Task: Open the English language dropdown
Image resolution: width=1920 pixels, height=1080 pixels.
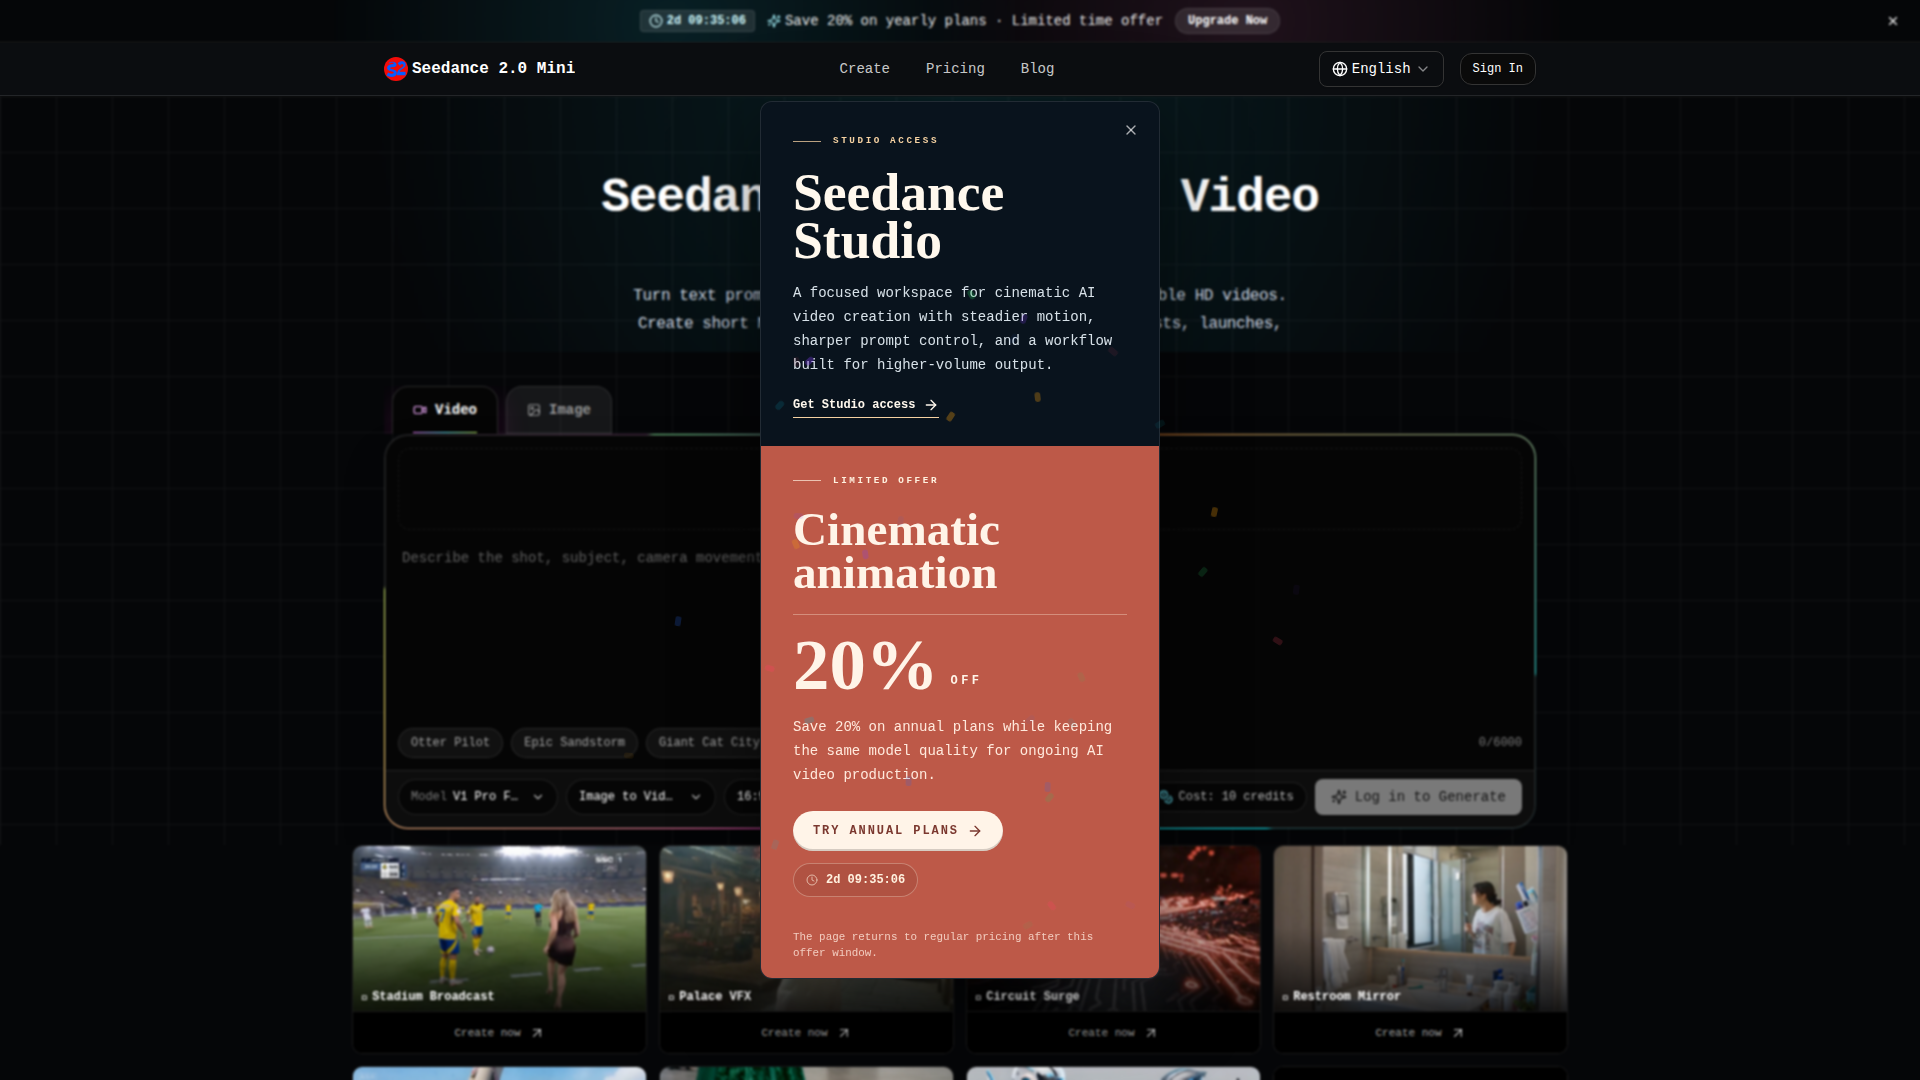Action: click(1381, 69)
